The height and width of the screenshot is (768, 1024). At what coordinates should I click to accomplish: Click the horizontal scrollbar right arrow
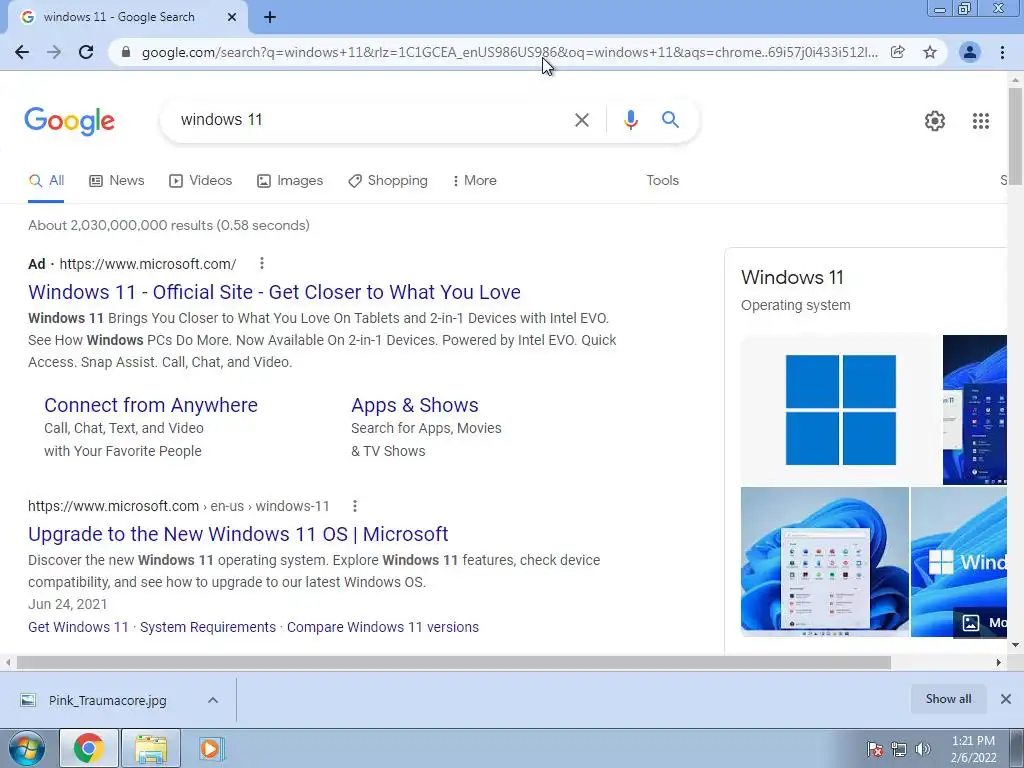[999, 662]
